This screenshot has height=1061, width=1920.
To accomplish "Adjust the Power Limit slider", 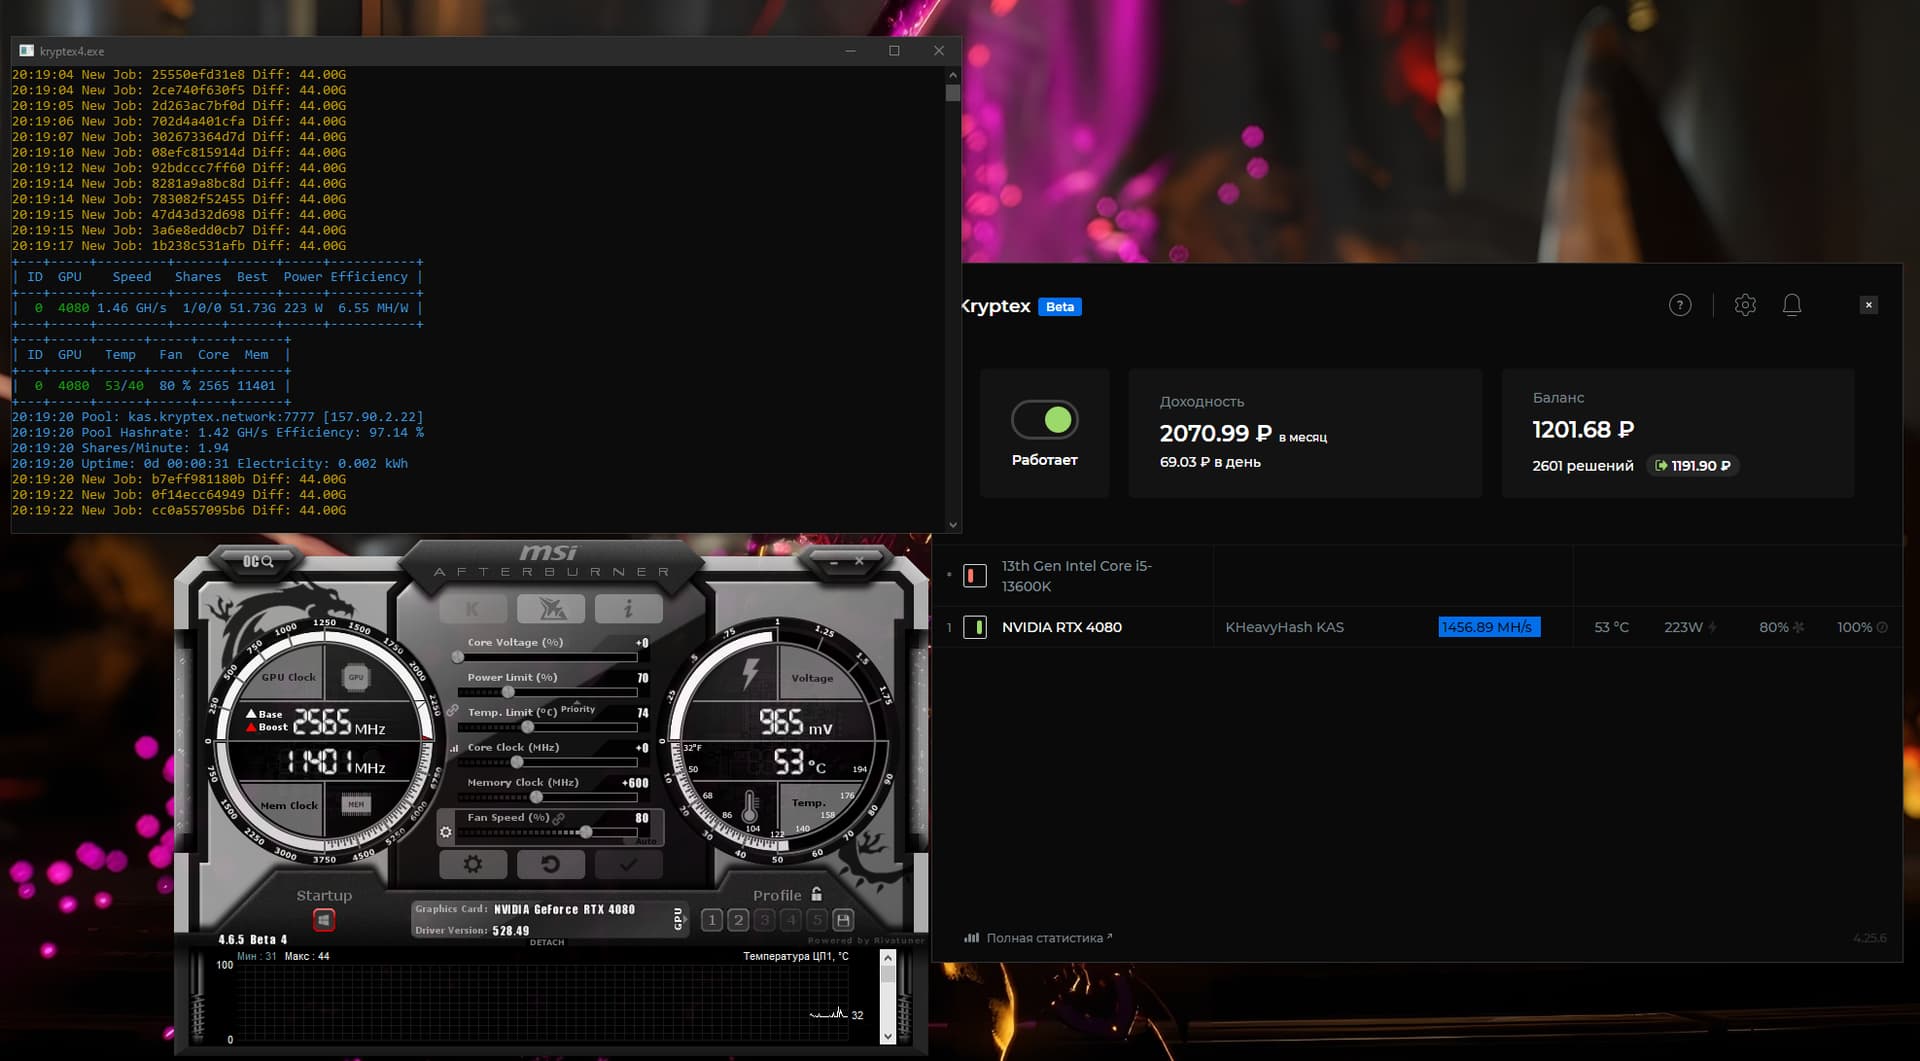I will tap(547, 692).
